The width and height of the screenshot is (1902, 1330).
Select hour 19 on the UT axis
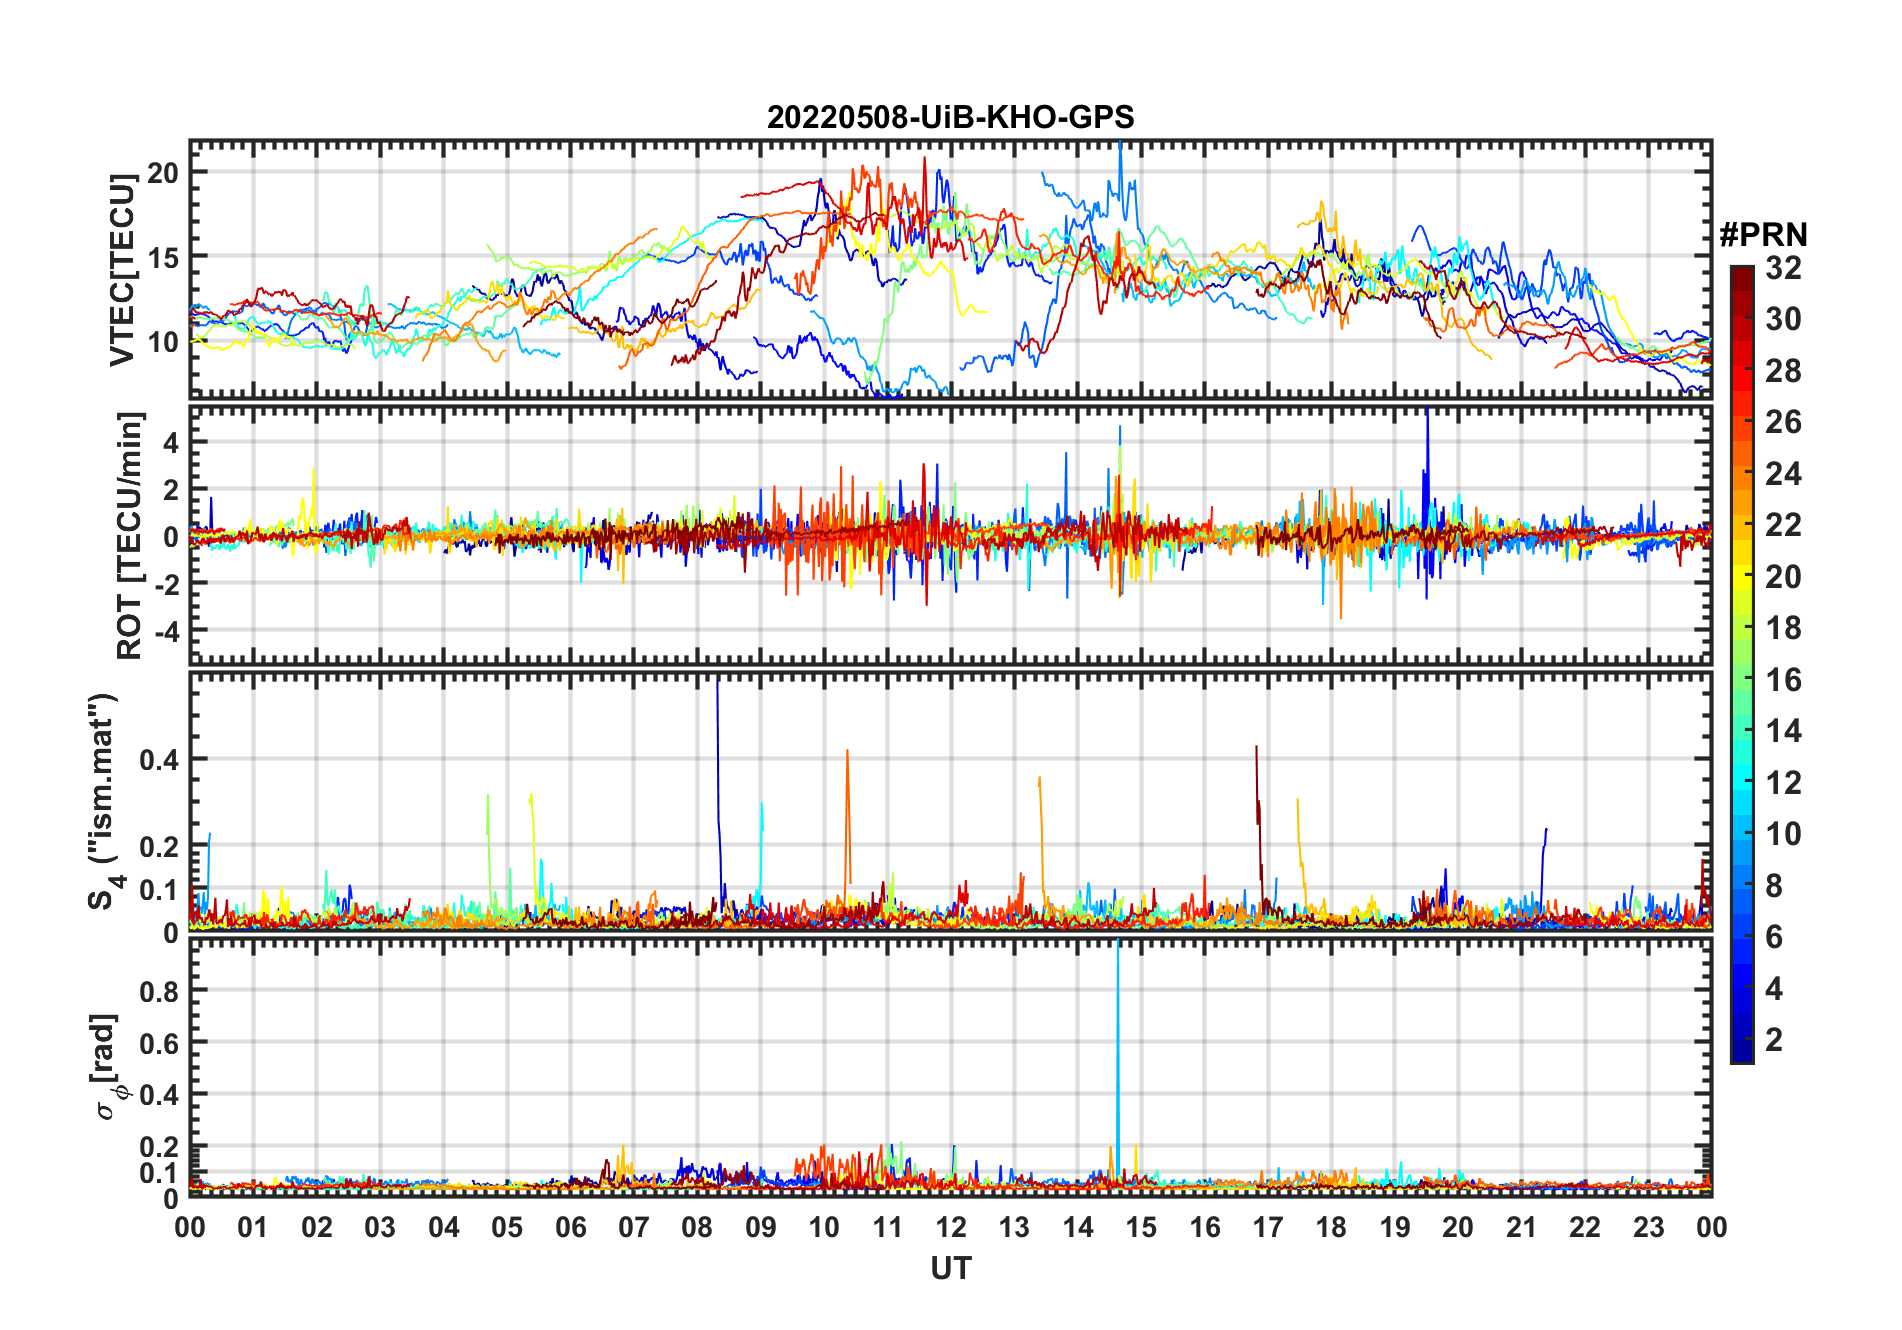1395,1227
